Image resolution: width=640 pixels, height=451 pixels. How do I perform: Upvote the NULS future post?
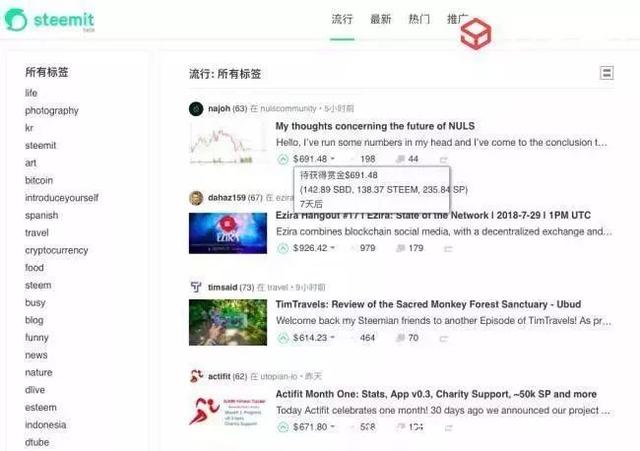tap(283, 159)
